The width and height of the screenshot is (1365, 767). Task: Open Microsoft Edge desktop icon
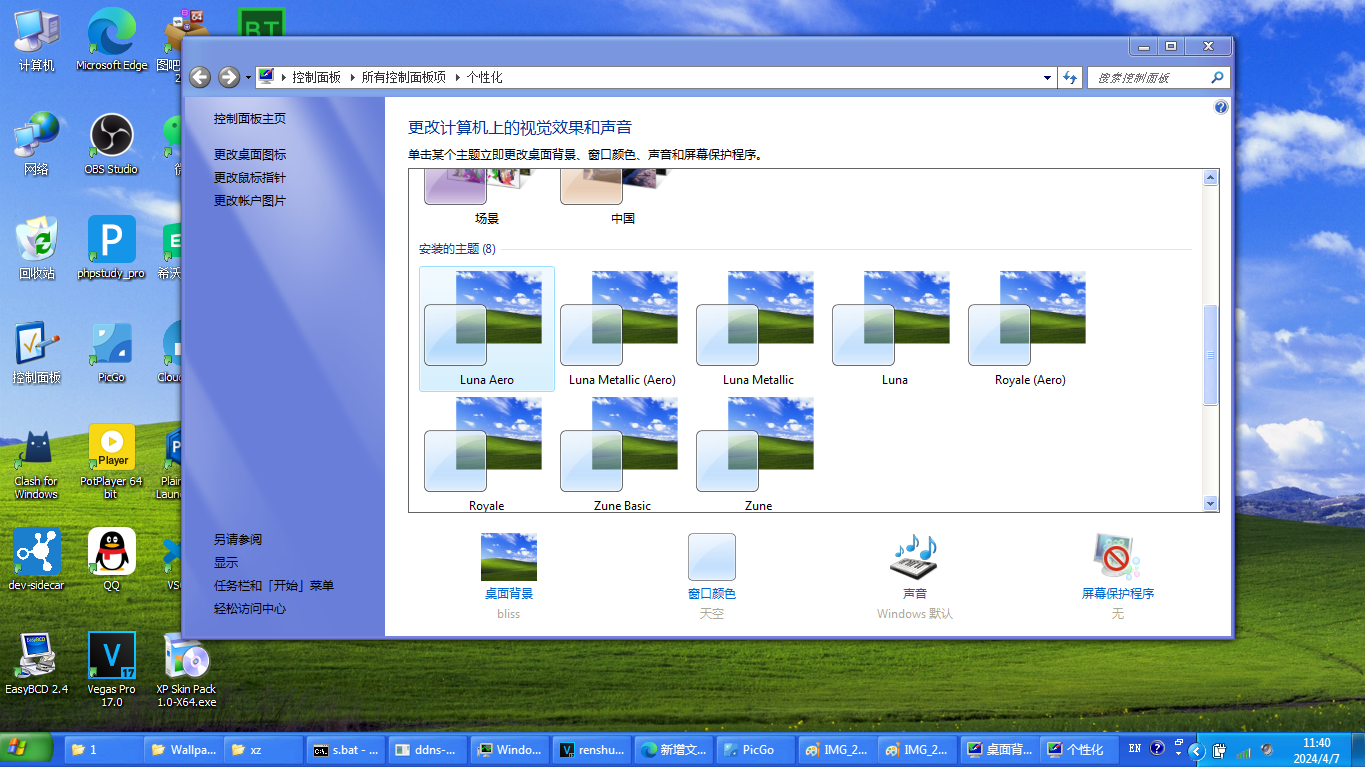coord(111,40)
